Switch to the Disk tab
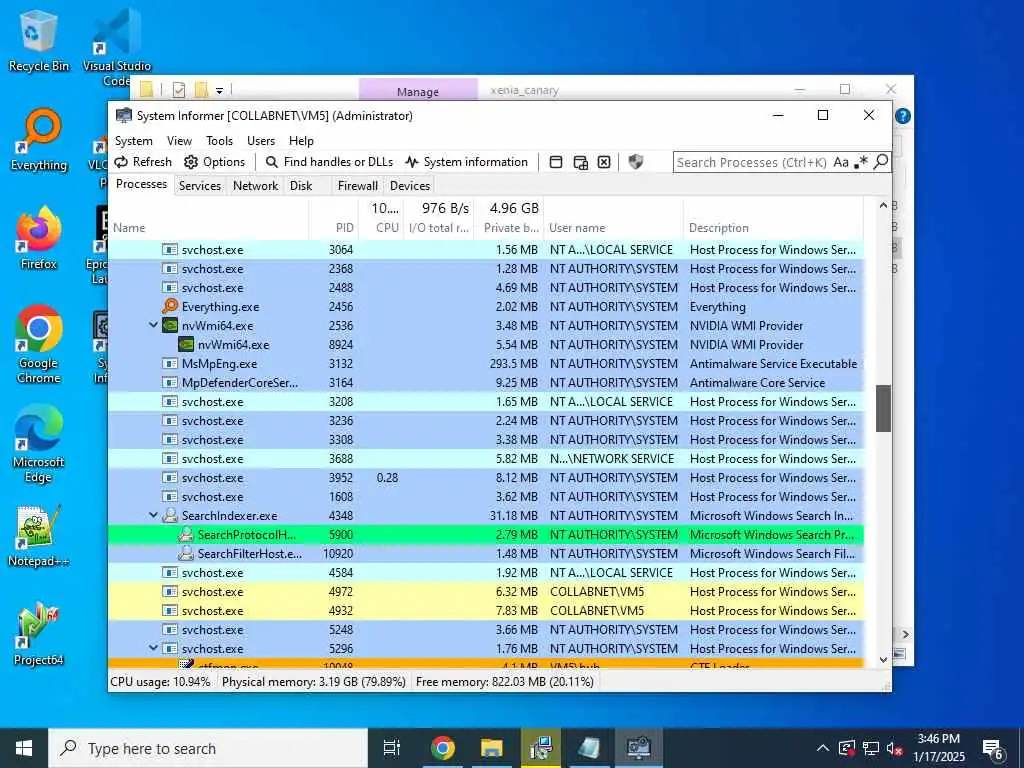 (301, 185)
